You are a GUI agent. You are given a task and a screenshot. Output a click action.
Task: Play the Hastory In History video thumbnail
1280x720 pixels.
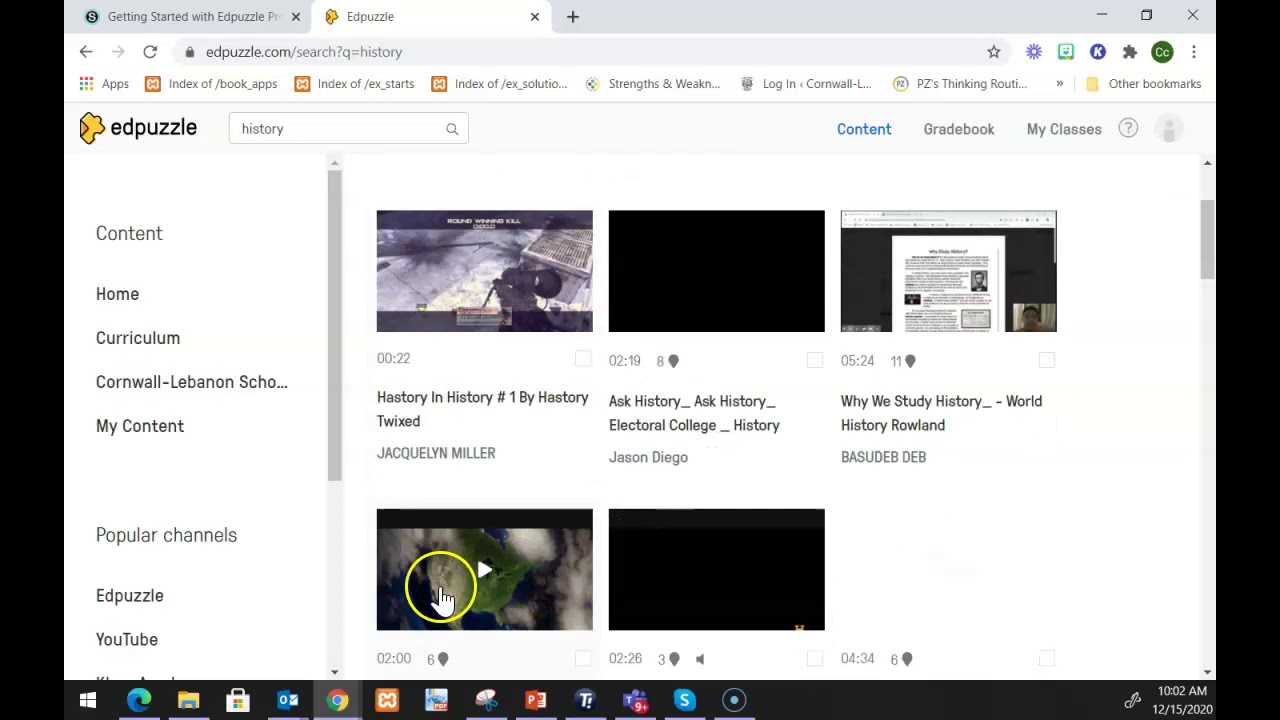[x=484, y=271]
